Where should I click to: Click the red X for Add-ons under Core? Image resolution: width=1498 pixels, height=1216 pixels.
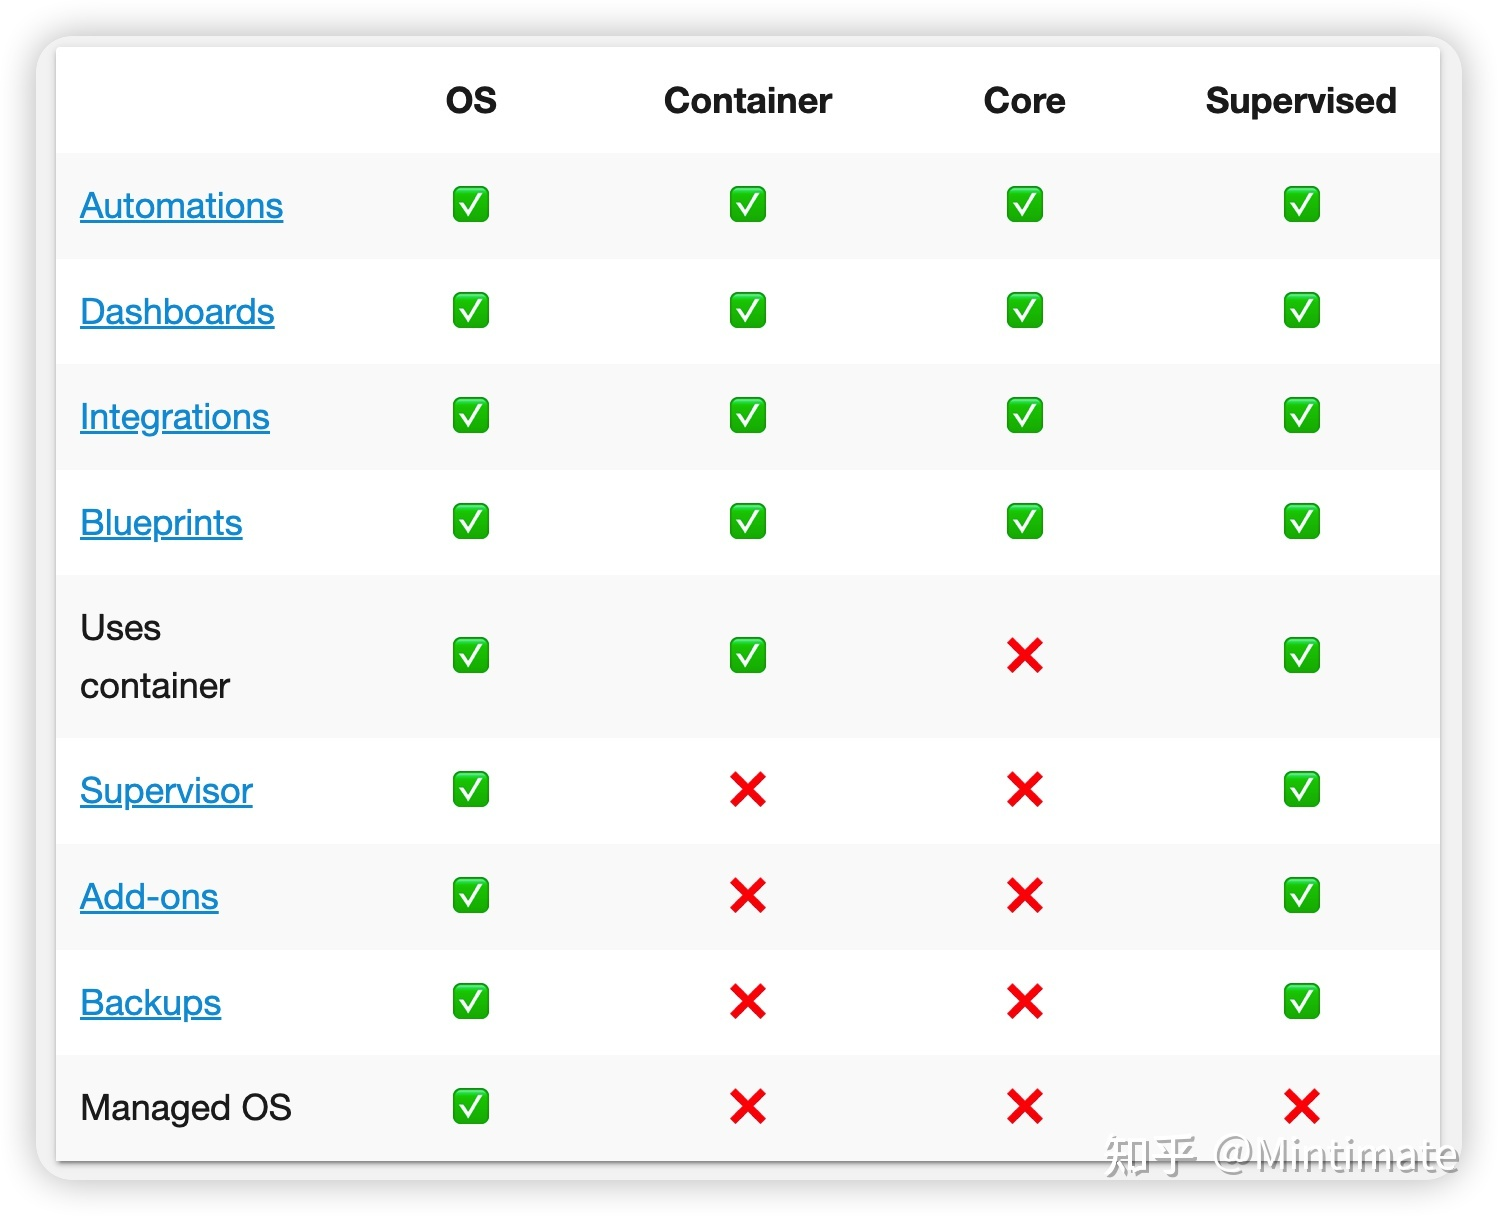click(1025, 896)
